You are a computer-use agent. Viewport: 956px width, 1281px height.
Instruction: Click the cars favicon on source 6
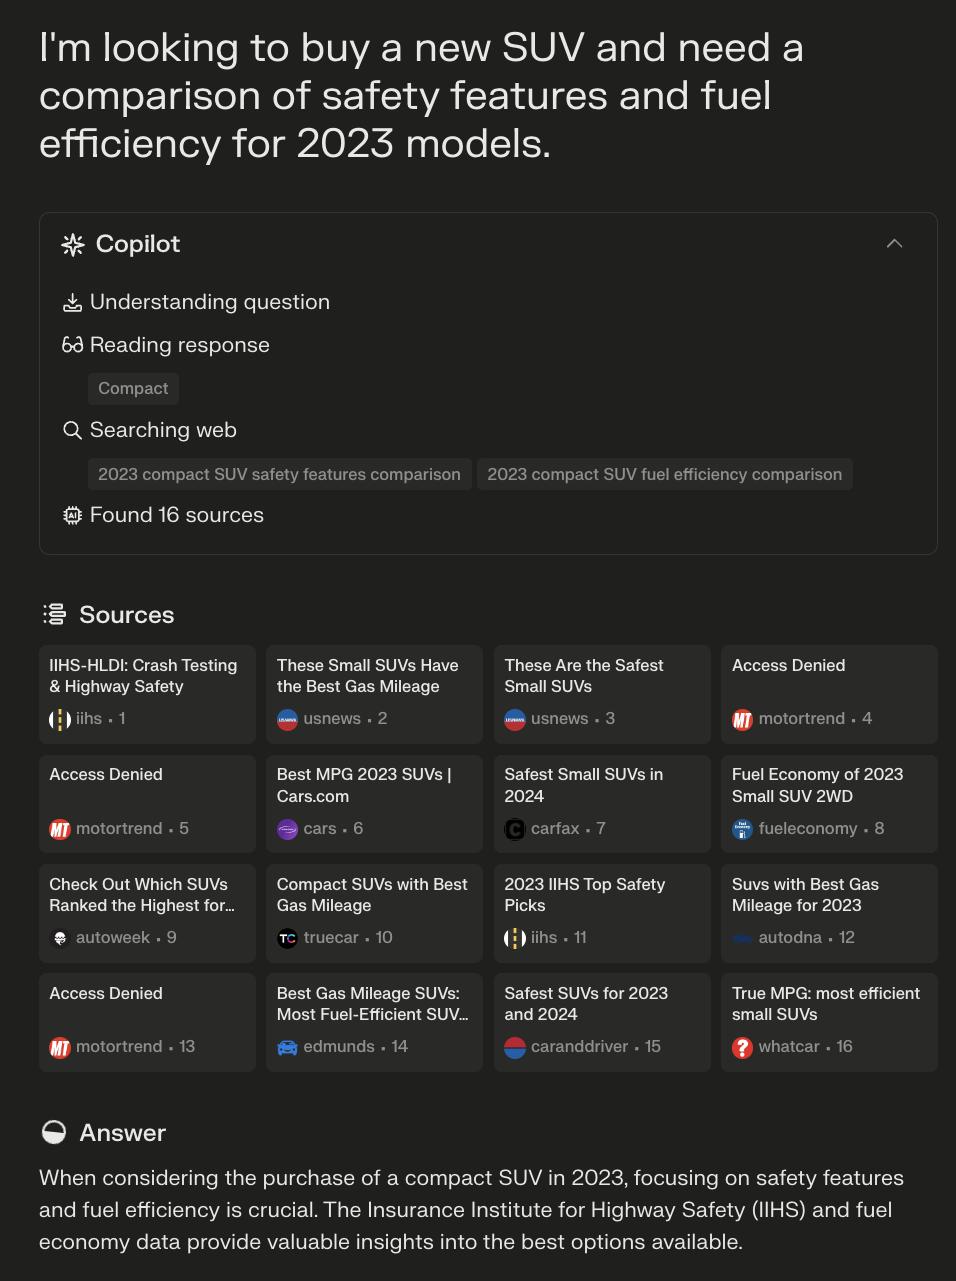click(x=287, y=829)
